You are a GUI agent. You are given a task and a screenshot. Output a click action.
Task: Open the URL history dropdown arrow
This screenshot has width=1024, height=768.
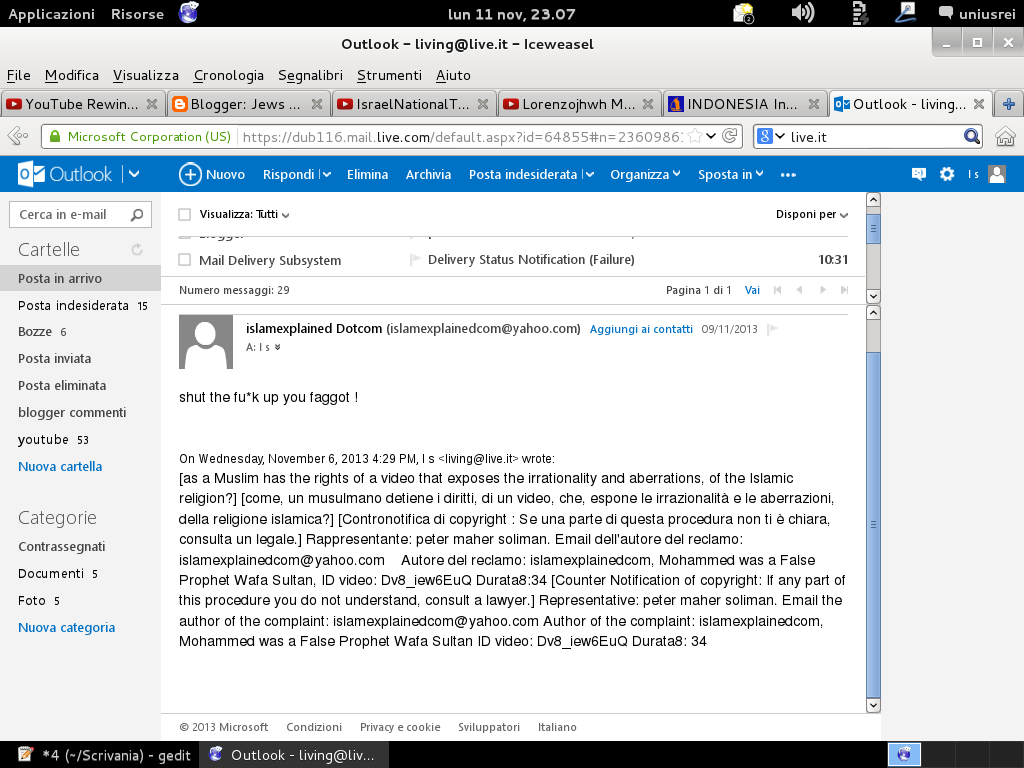(711, 136)
